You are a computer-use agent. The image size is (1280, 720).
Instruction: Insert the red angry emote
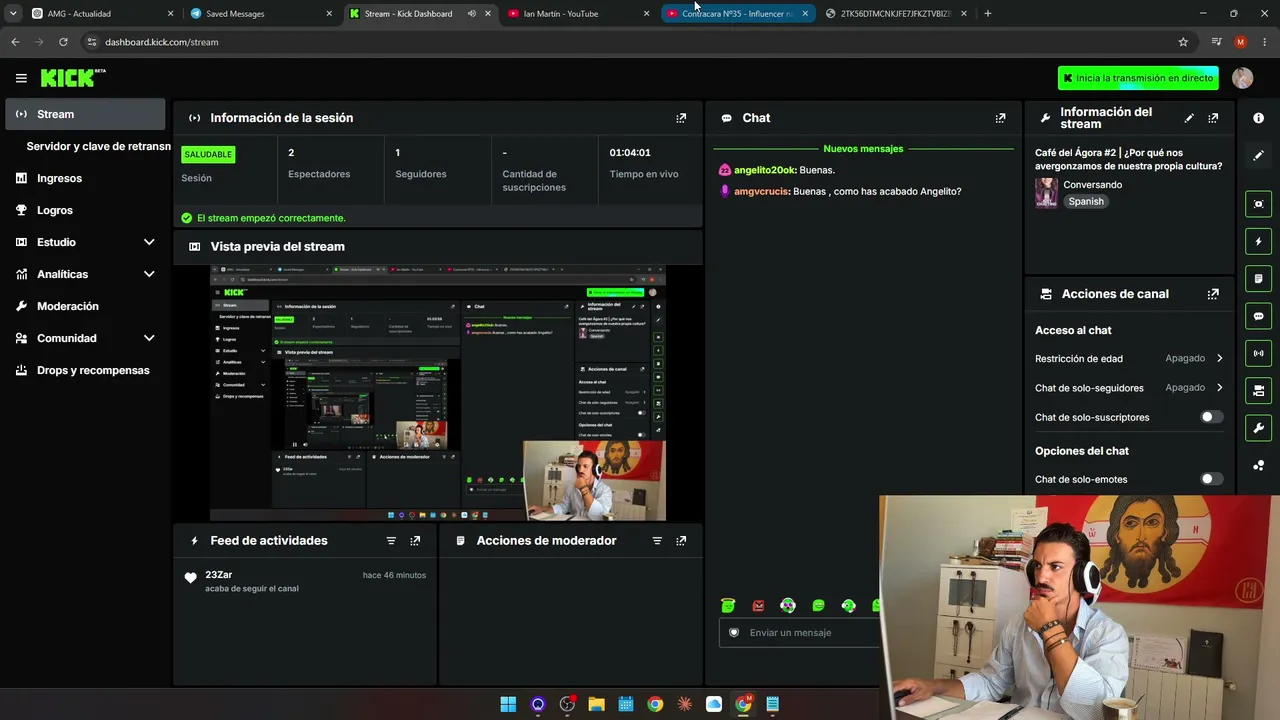pyautogui.click(x=758, y=605)
